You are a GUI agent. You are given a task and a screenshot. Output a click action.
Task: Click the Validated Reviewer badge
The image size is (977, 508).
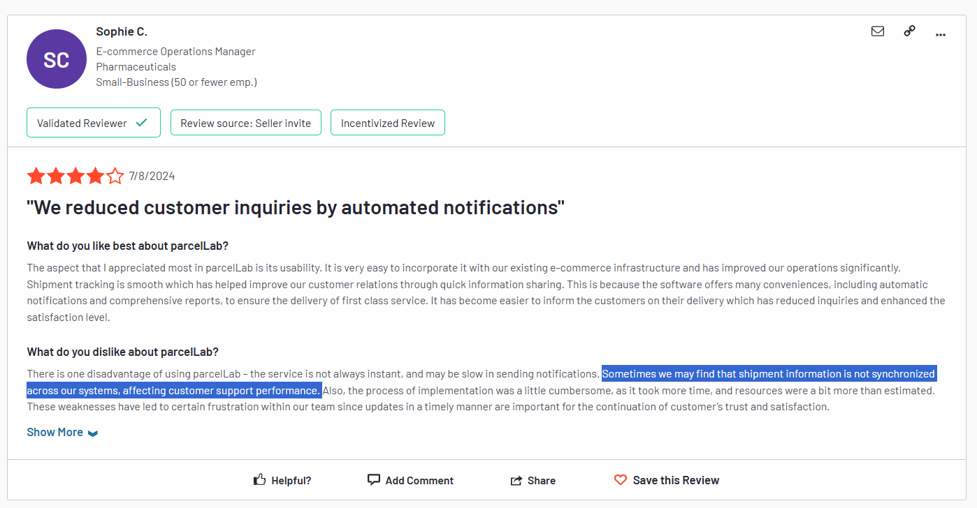[x=93, y=123]
